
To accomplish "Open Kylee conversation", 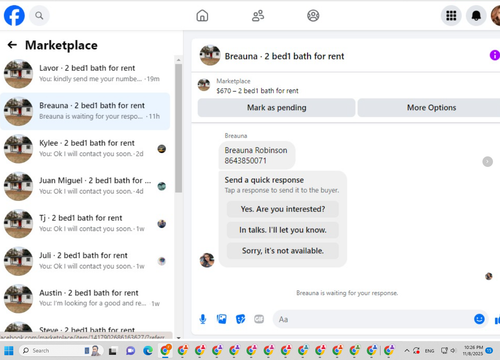I will 85,149.
